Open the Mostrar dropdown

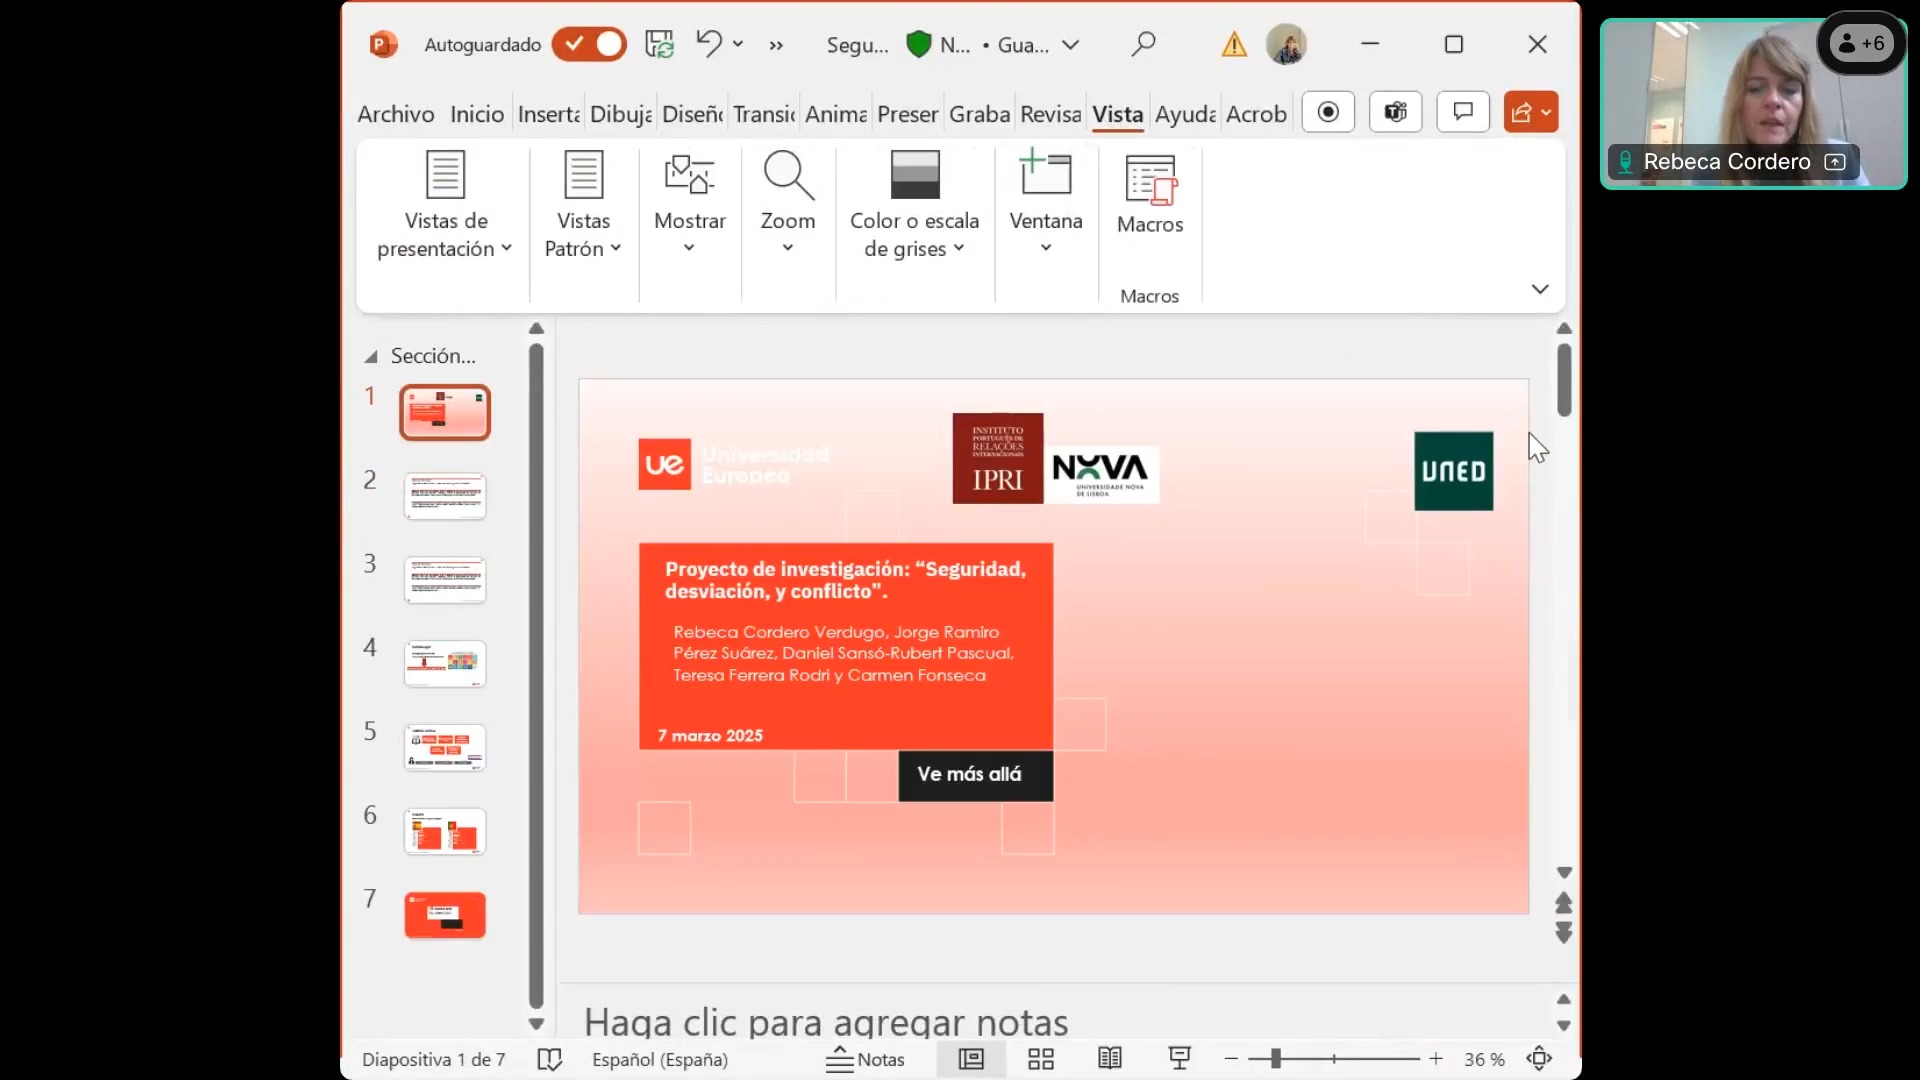point(689,204)
